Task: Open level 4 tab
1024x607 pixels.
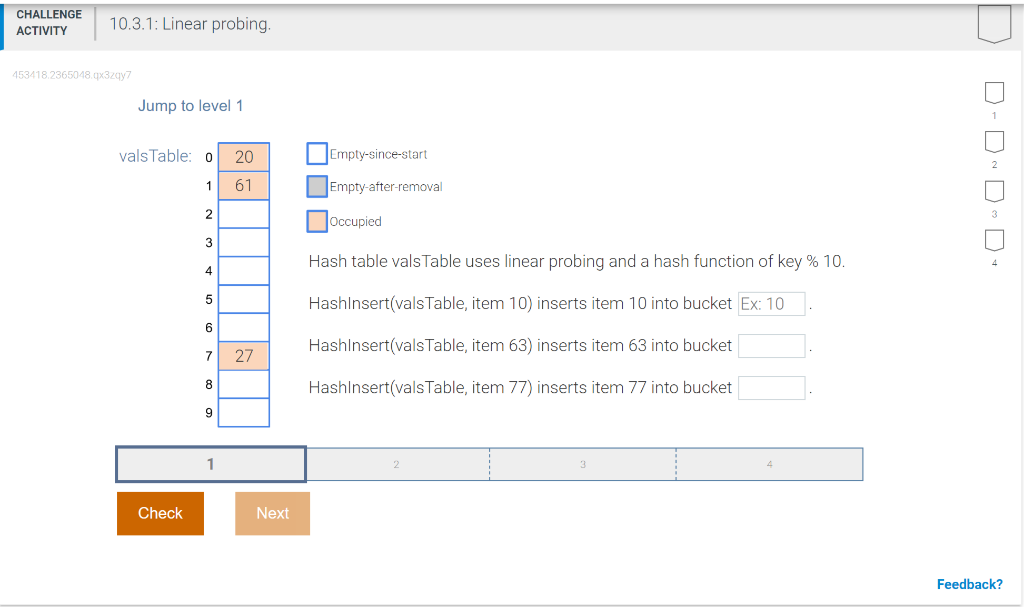Action: pyautogui.click(x=769, y=463)
